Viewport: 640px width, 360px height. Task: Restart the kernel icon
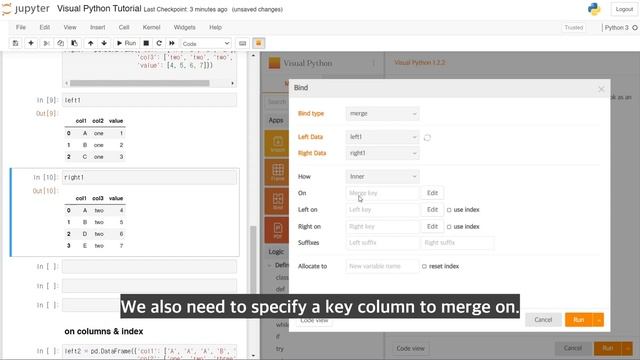159,43
